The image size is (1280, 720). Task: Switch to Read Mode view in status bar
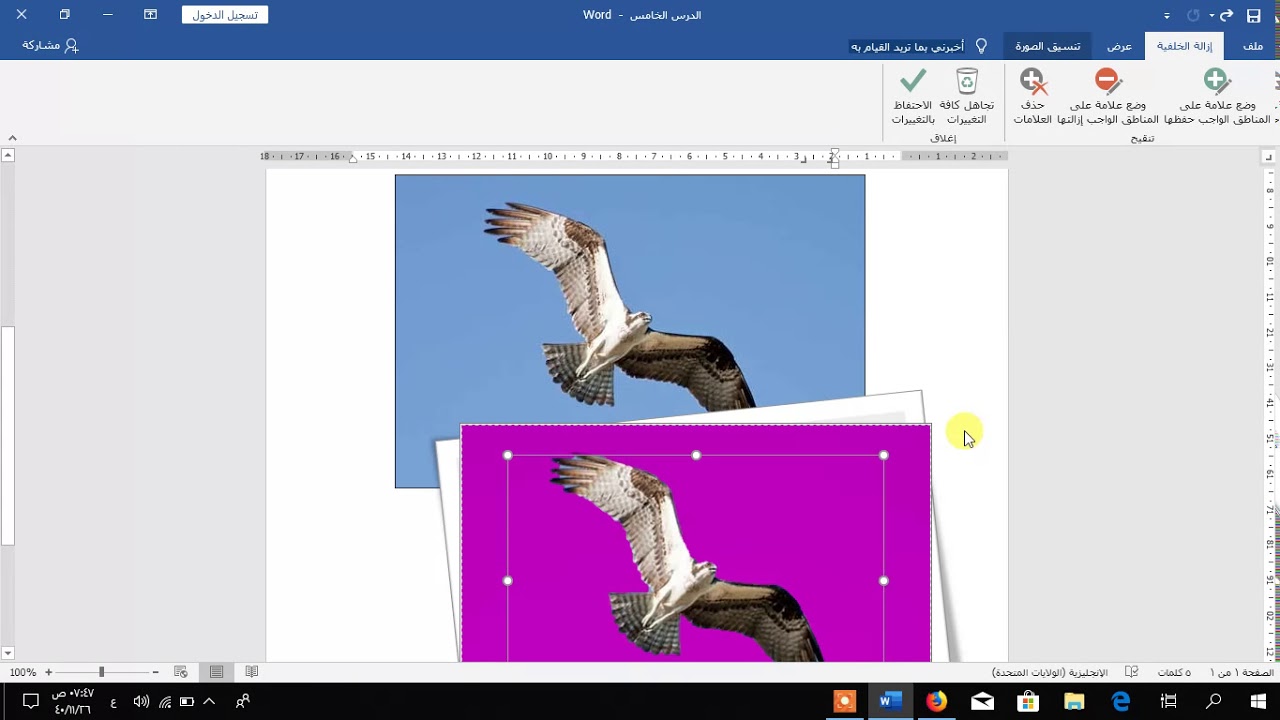[x=251, y=672]
